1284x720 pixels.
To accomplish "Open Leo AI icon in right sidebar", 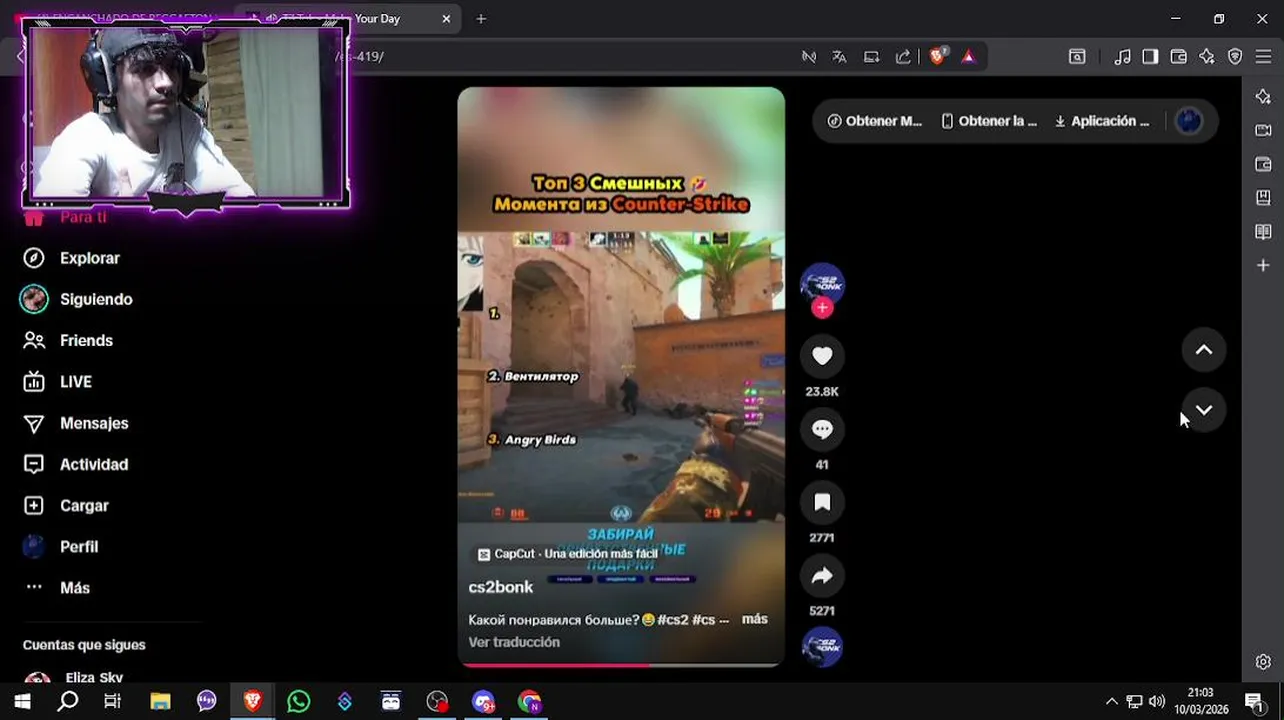I will coord(1263,96).
